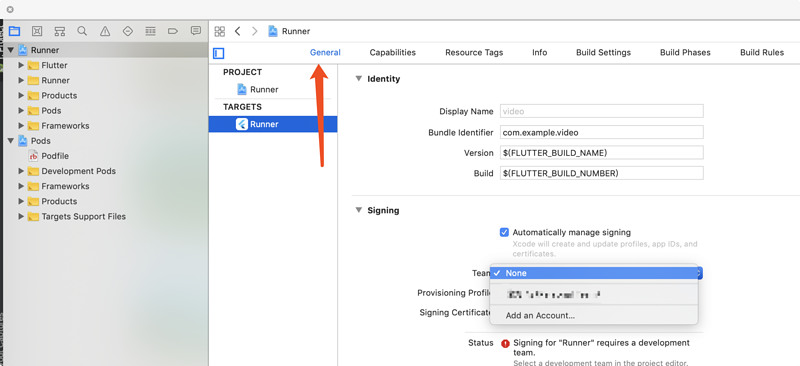Collapse the Signing section
Viewport: 800px width, 366px height.
(x=358, y=210)
